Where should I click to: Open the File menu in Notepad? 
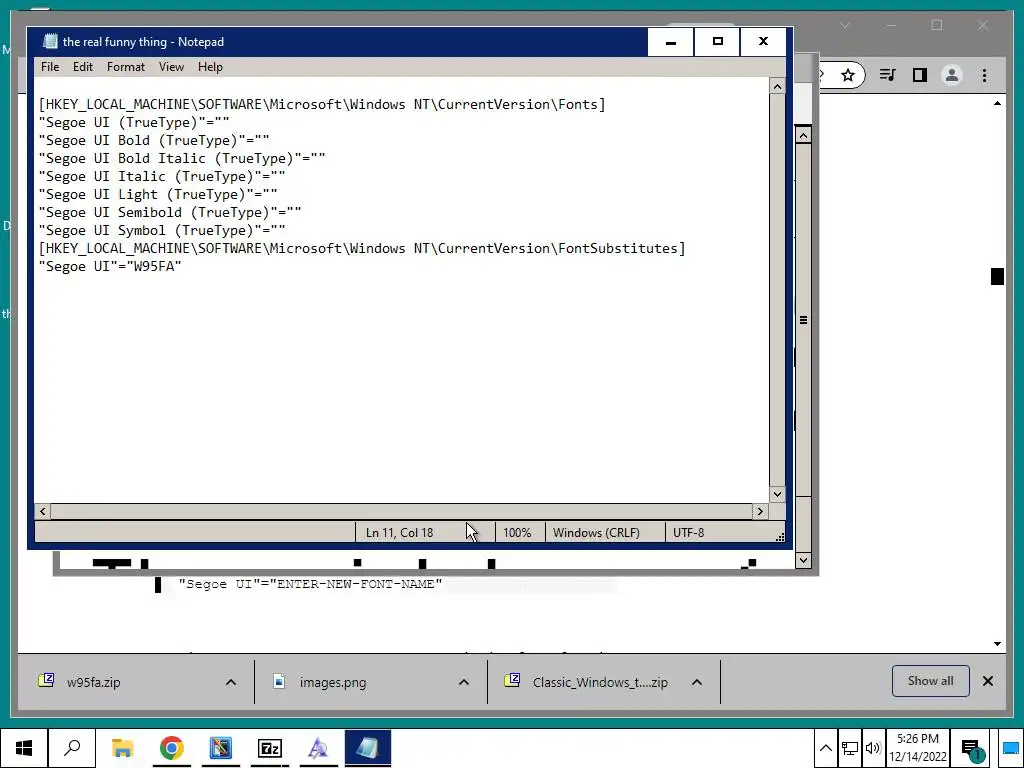point(50,67)
